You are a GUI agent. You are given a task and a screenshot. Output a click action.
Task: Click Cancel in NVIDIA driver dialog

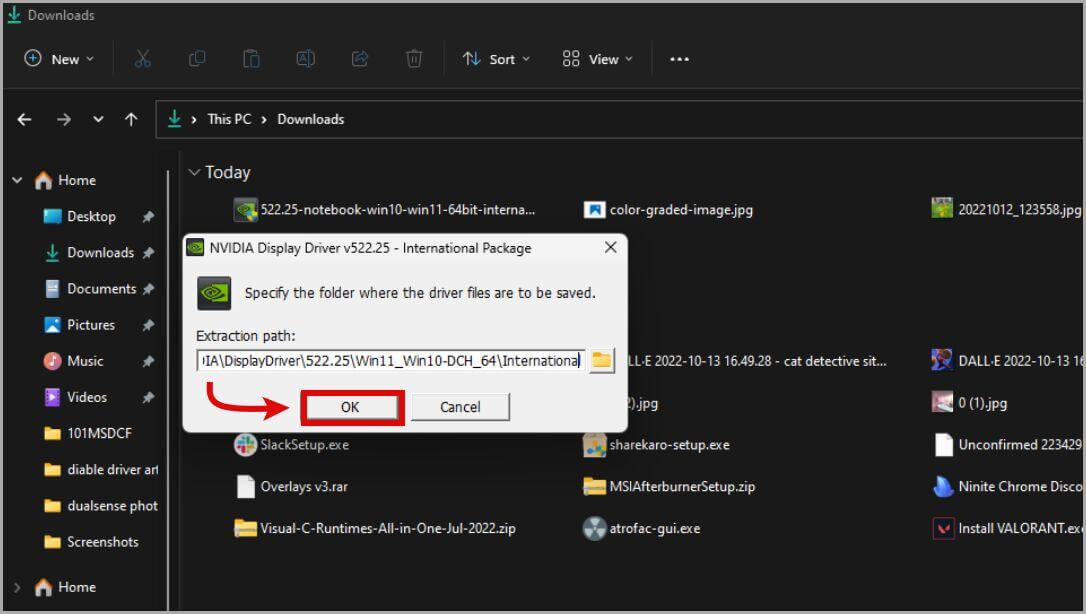[x=460, y=407]
